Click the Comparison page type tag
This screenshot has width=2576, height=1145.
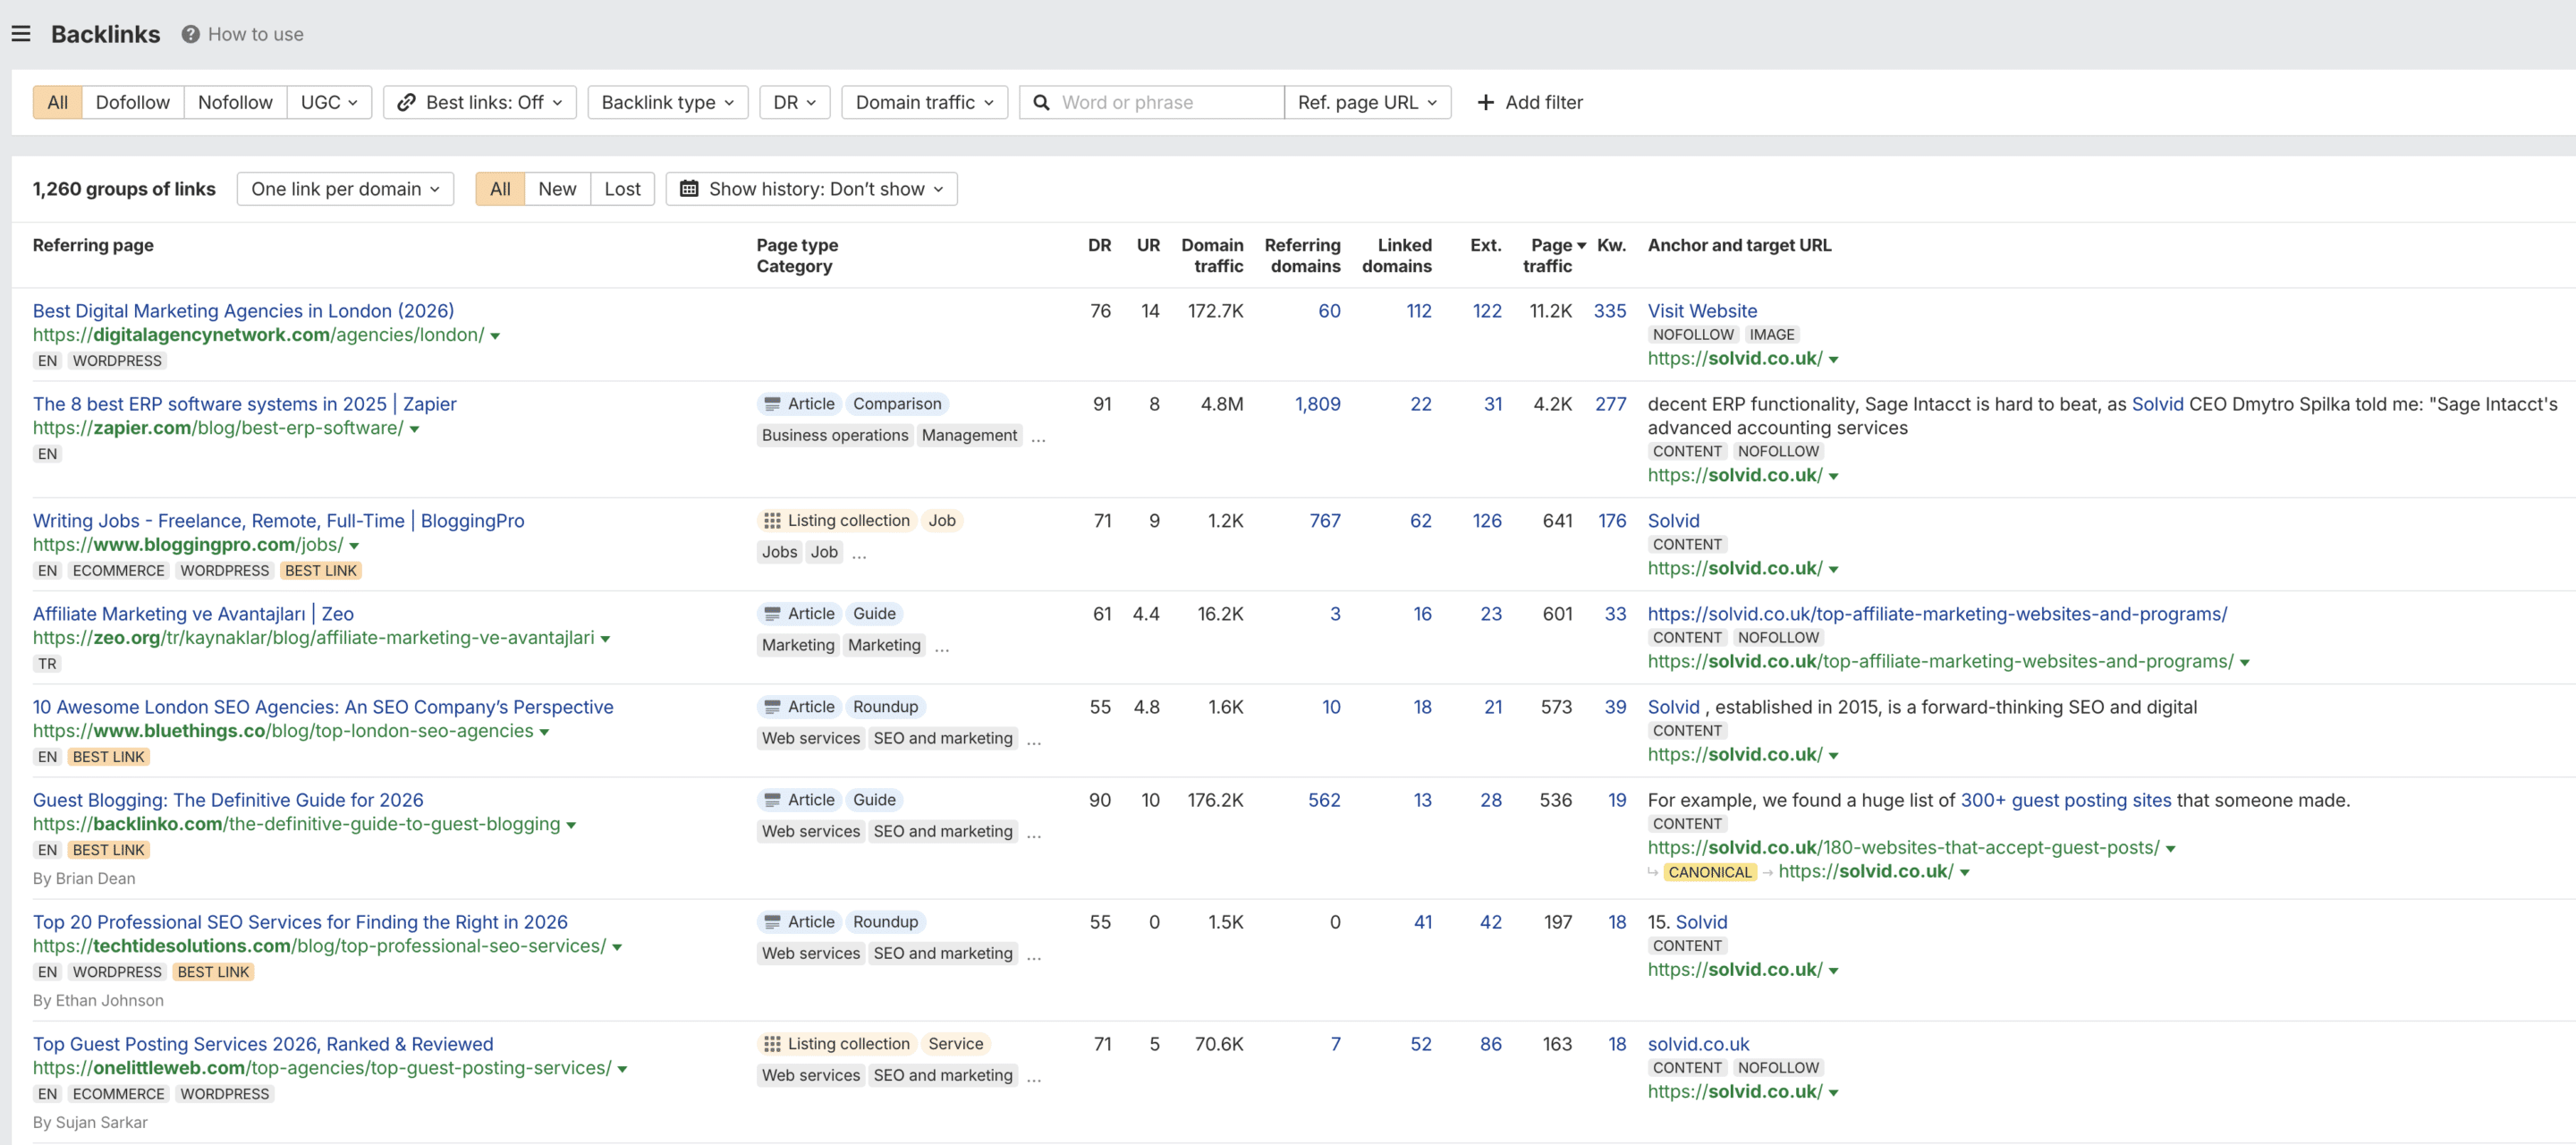896,404
